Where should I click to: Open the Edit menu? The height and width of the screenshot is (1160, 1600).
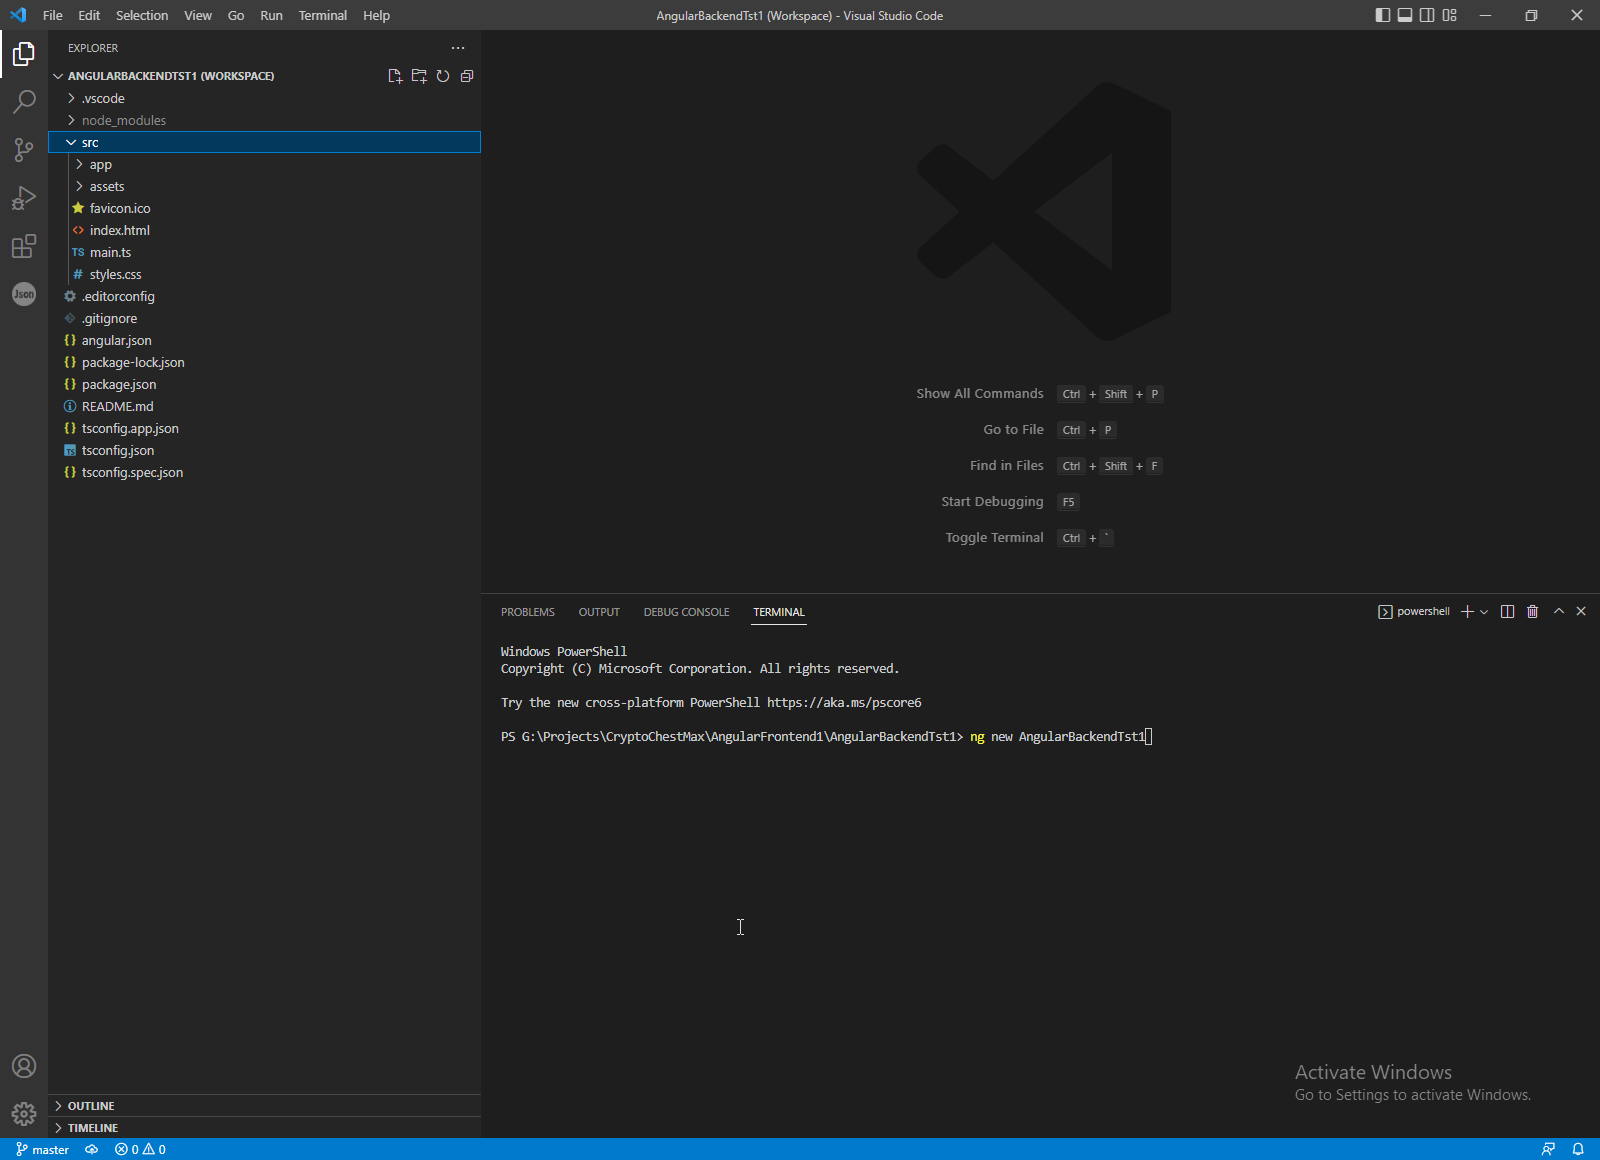point(89,15)
